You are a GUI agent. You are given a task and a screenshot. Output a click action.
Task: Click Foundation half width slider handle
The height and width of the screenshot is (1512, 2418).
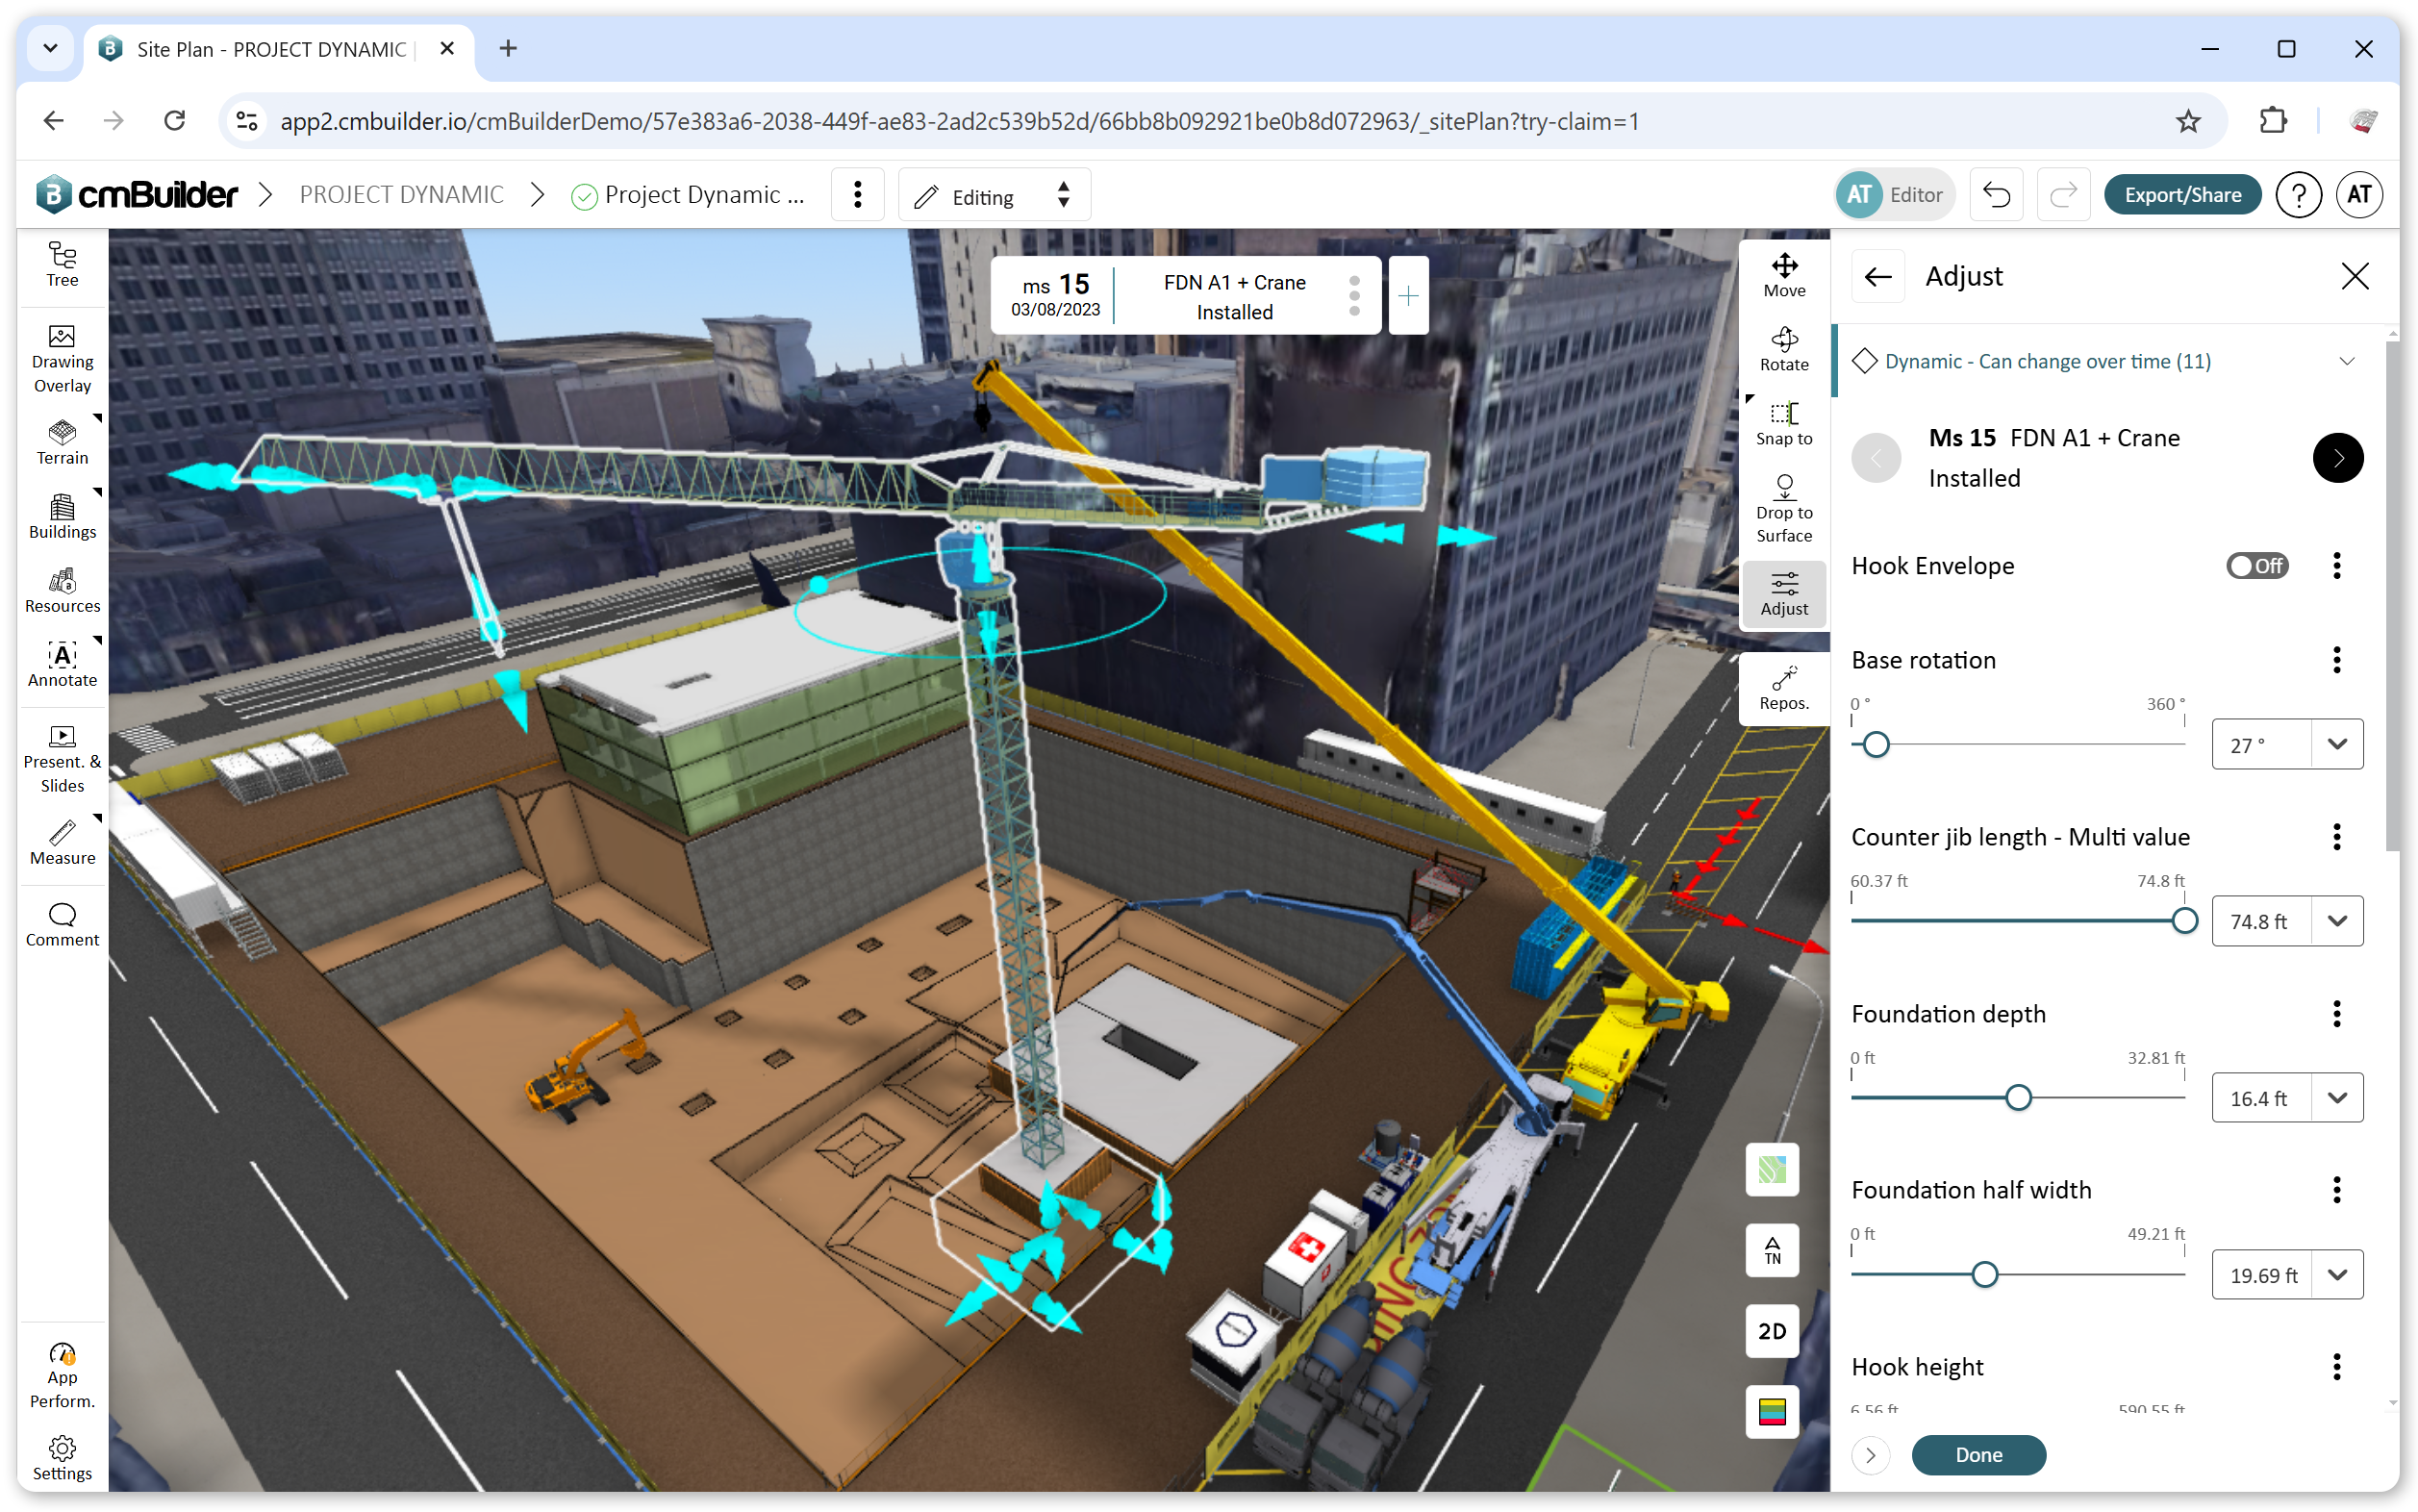click(1984, 1275)
